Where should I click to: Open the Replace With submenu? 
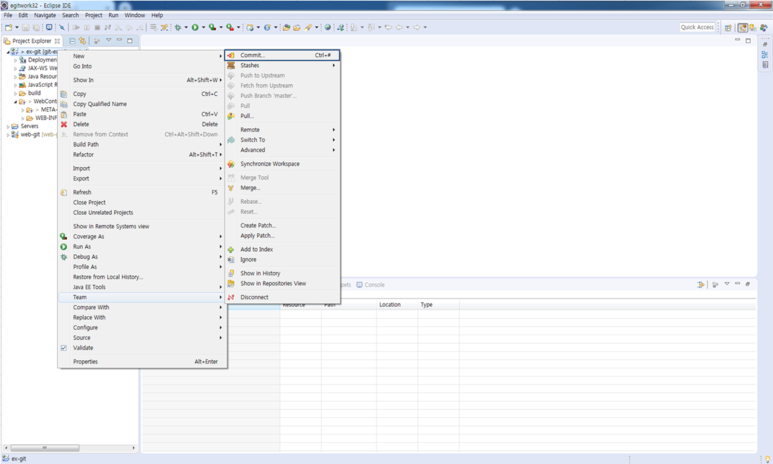coord(142,318)
